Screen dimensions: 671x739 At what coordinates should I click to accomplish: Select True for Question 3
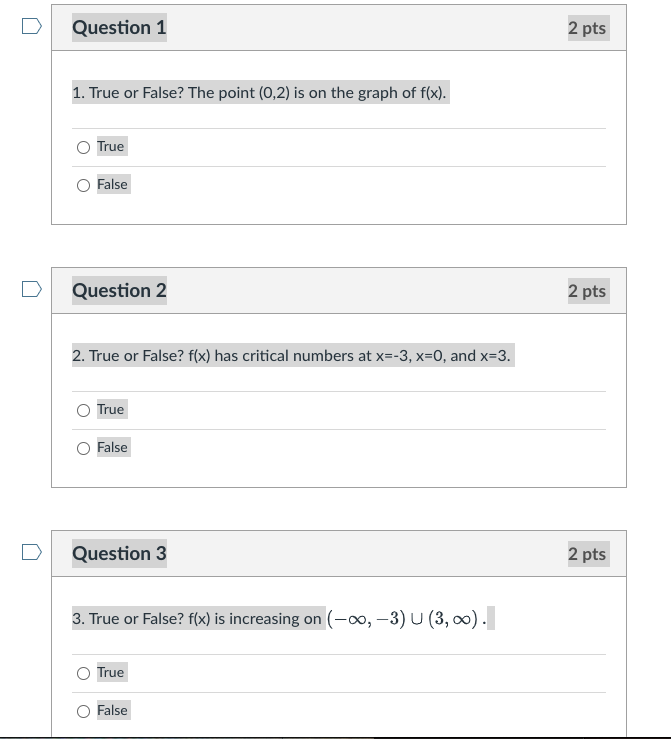[83, 673]
